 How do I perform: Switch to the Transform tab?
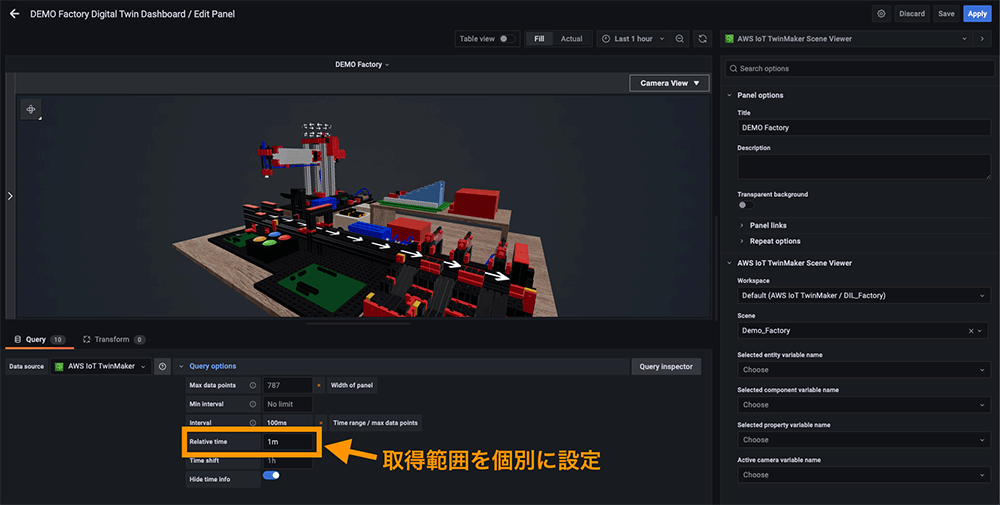(114, 340)
